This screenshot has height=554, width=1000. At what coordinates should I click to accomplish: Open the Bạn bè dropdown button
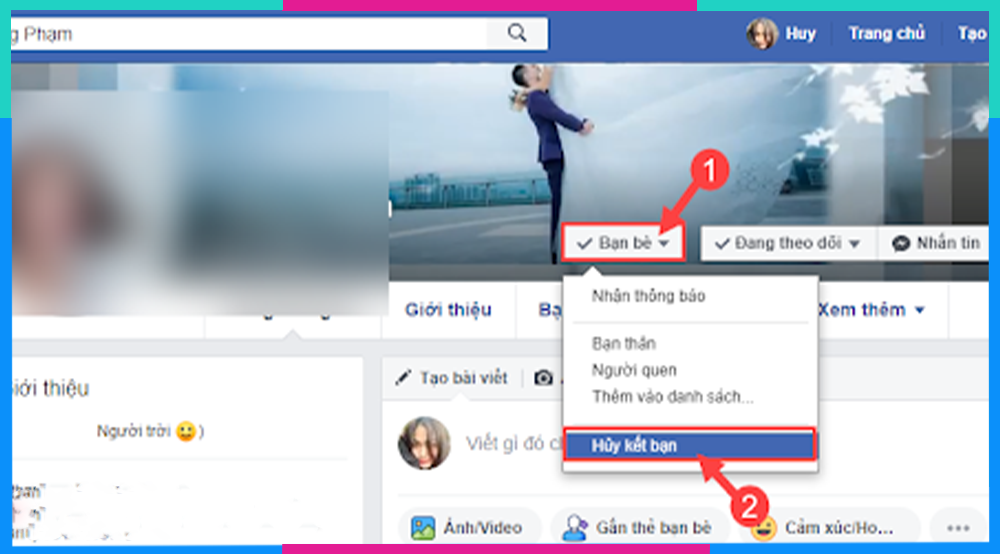(623, 243)
